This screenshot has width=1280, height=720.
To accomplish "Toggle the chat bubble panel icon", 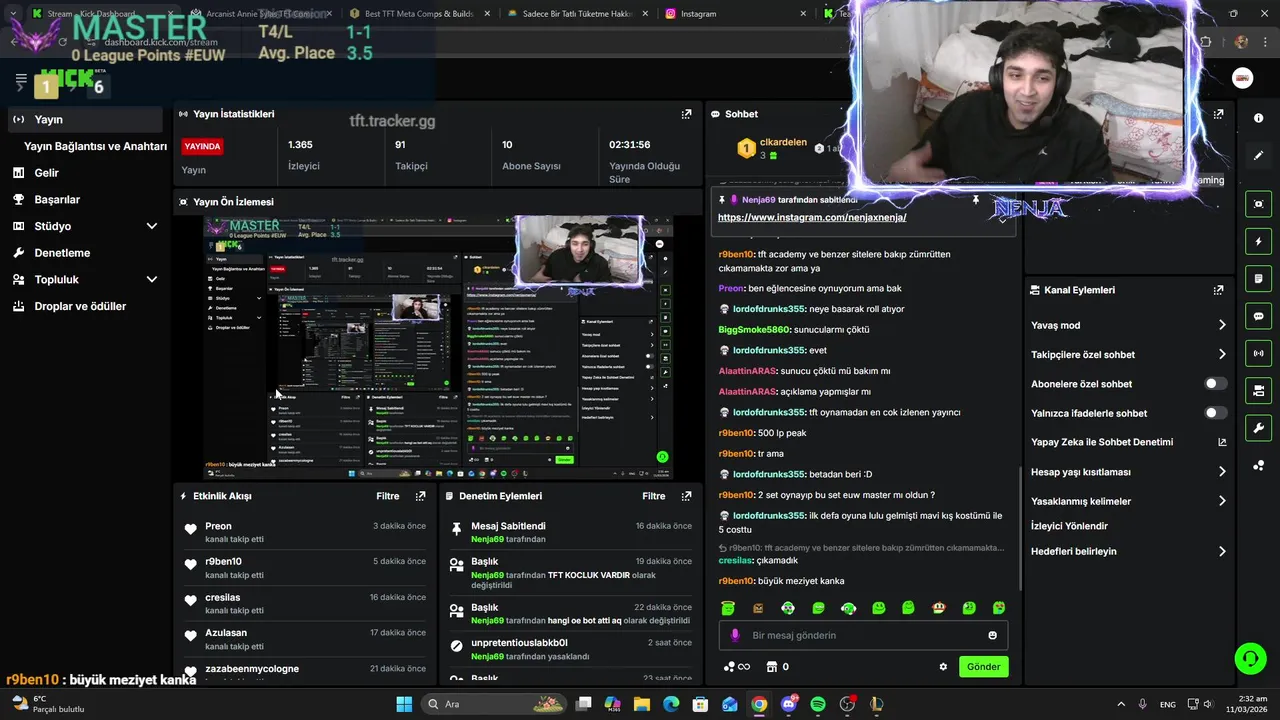I will click(x=1258, y=316).
